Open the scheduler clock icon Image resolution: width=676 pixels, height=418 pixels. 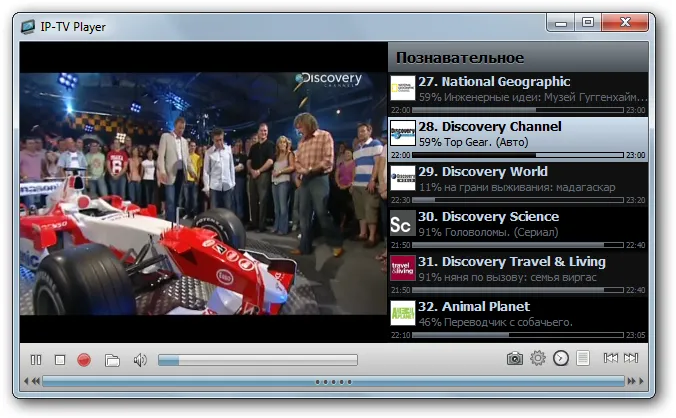[560, 358]
